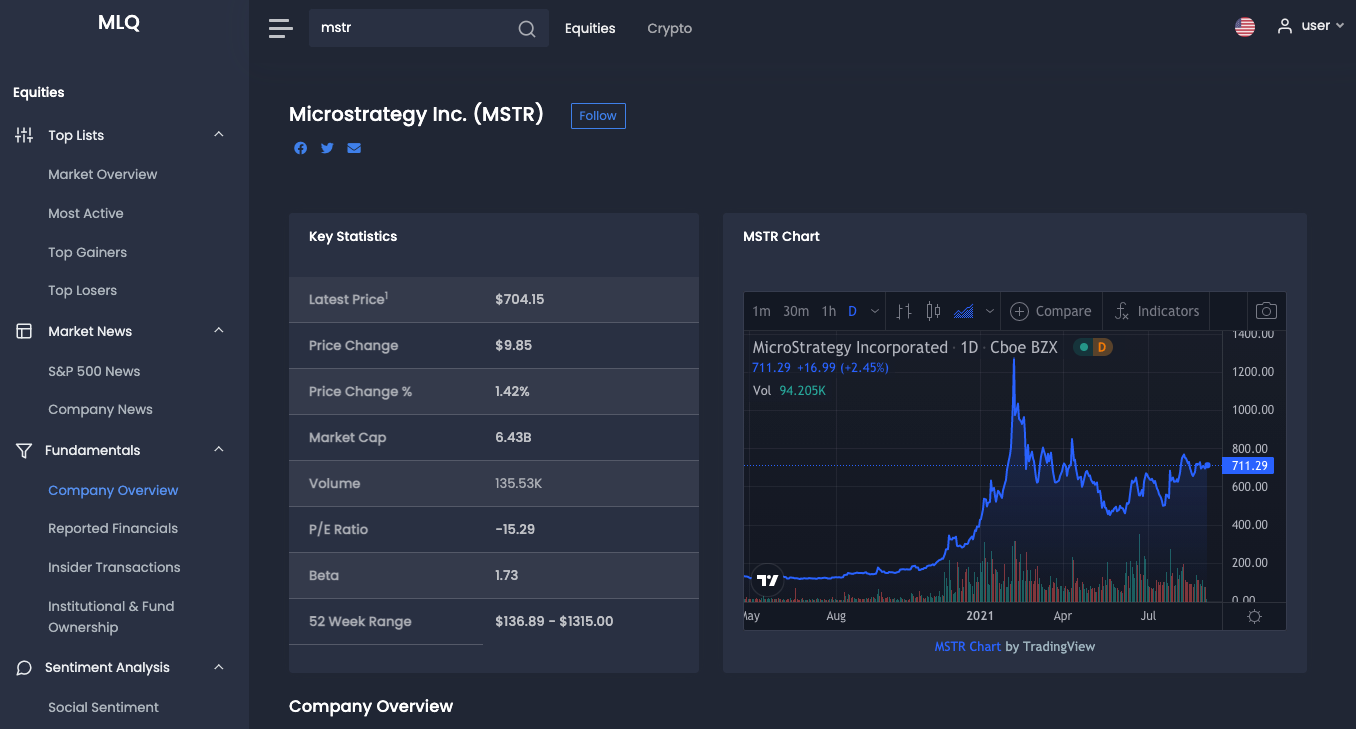Open Top Losers list
Image resolution: width=1356 pixels, height=729 pixels.
[x=83, y=290]
